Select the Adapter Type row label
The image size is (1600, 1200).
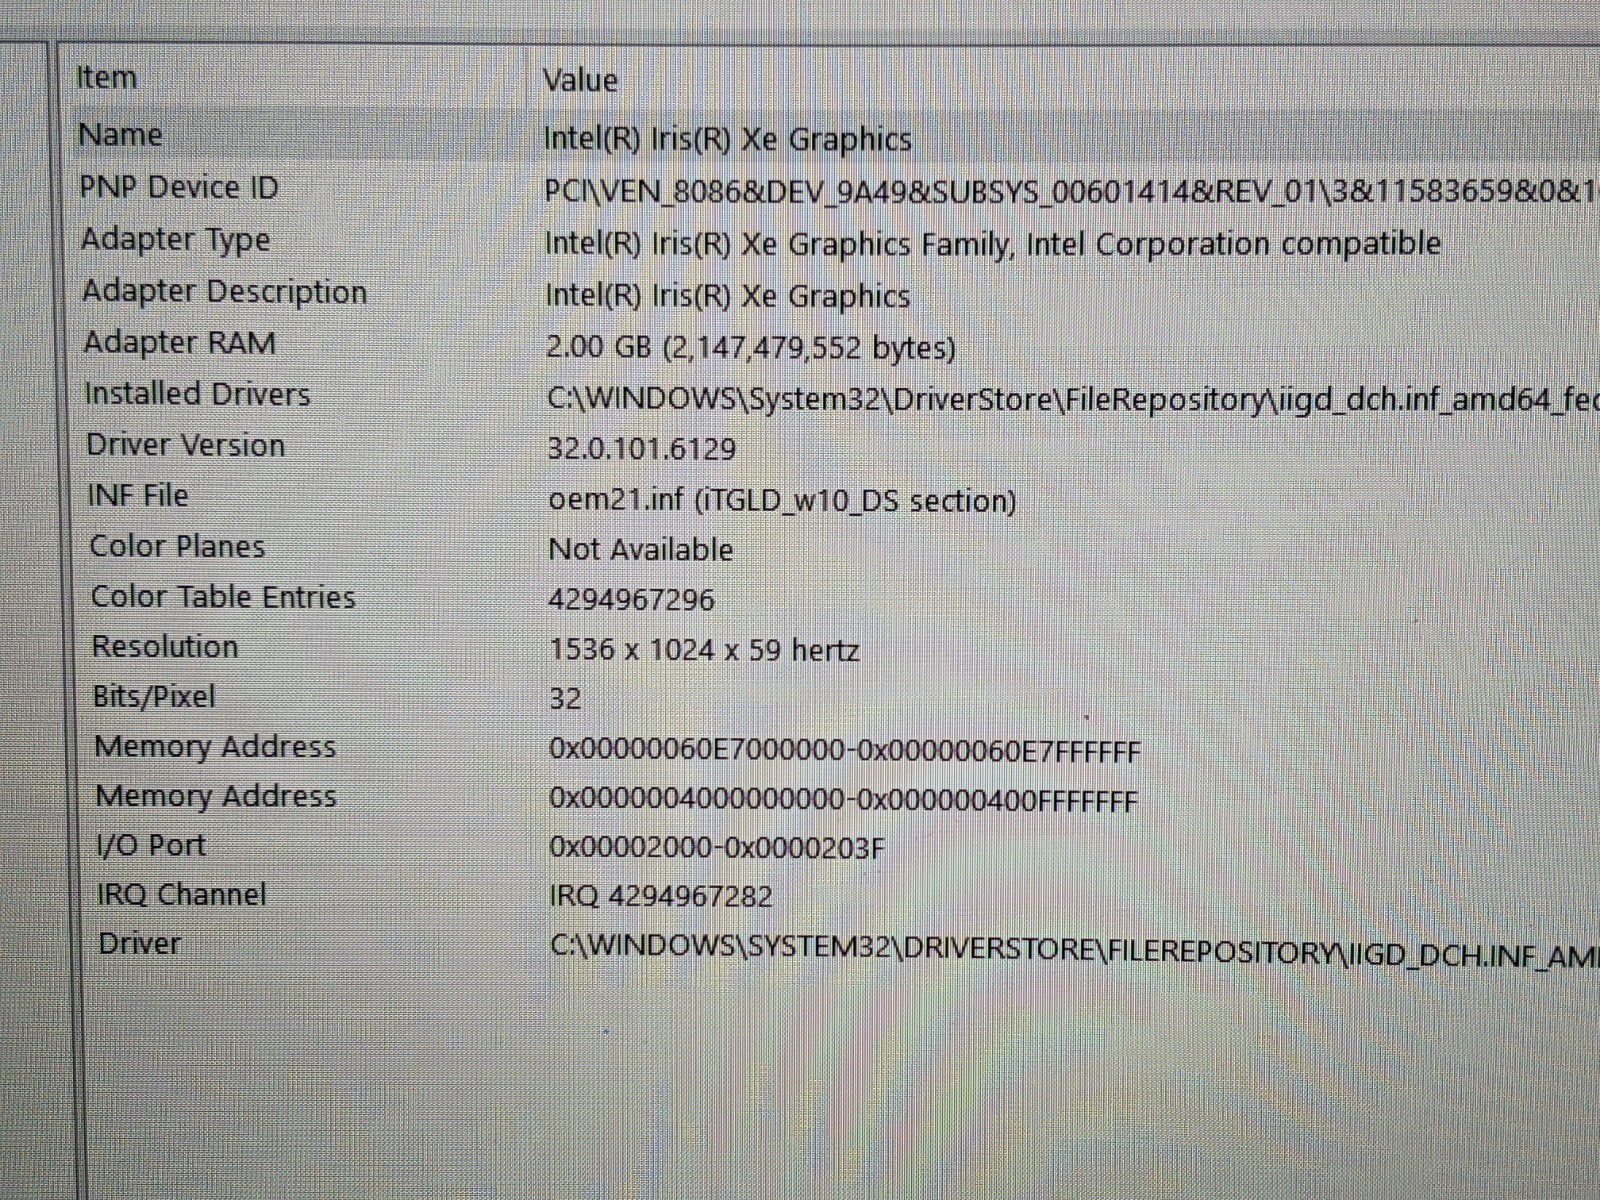tap(176, 240)
